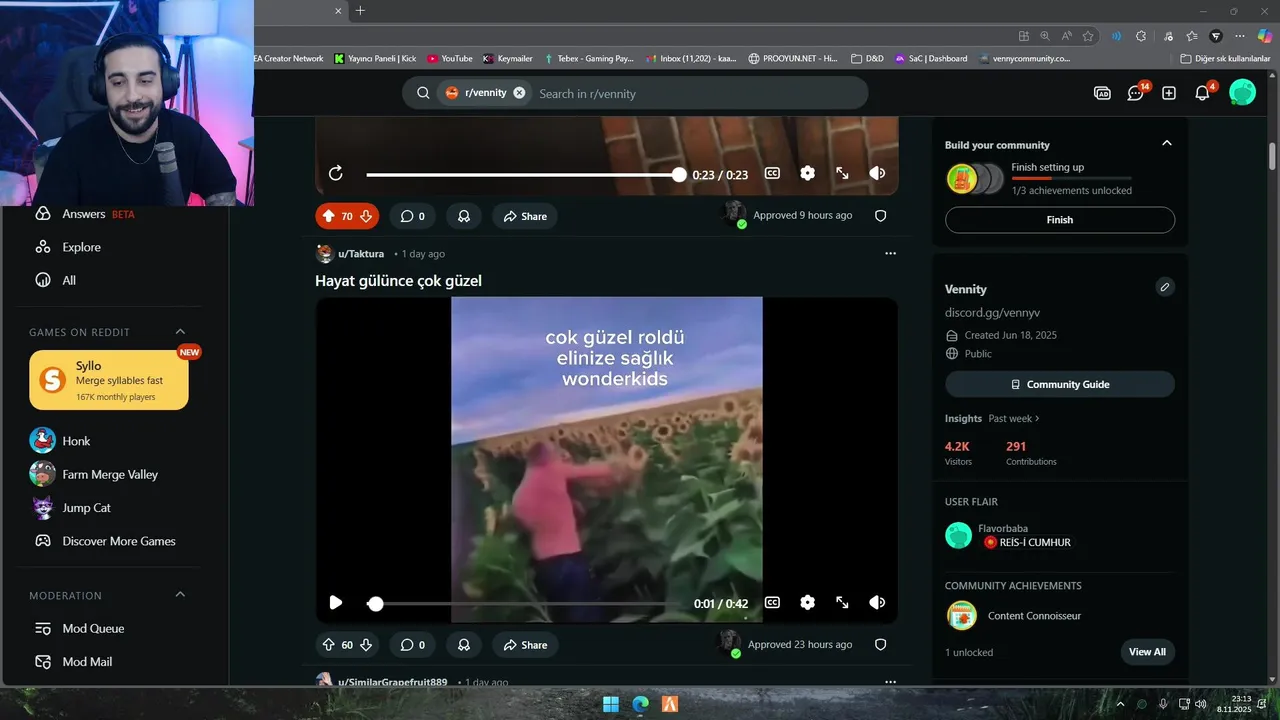
Task: Open the Content Connoisseur achievement badge
Action: [x=962, y=615]
